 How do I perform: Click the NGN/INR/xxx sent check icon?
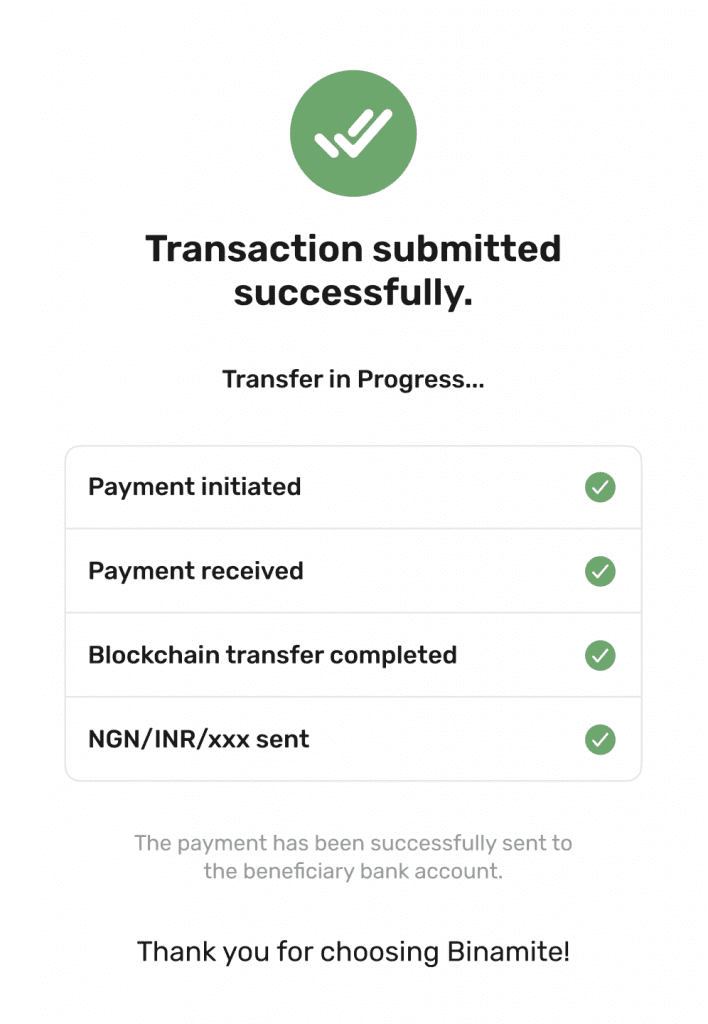tap(600, 740)
